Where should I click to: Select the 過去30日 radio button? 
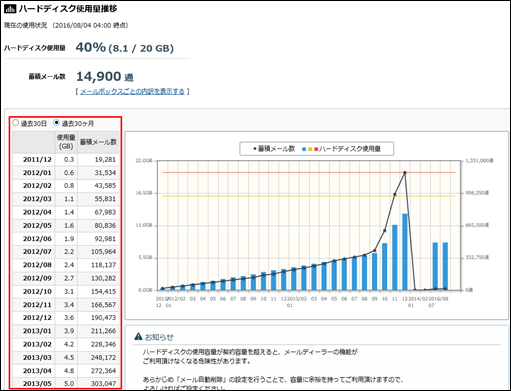point(15,123)
